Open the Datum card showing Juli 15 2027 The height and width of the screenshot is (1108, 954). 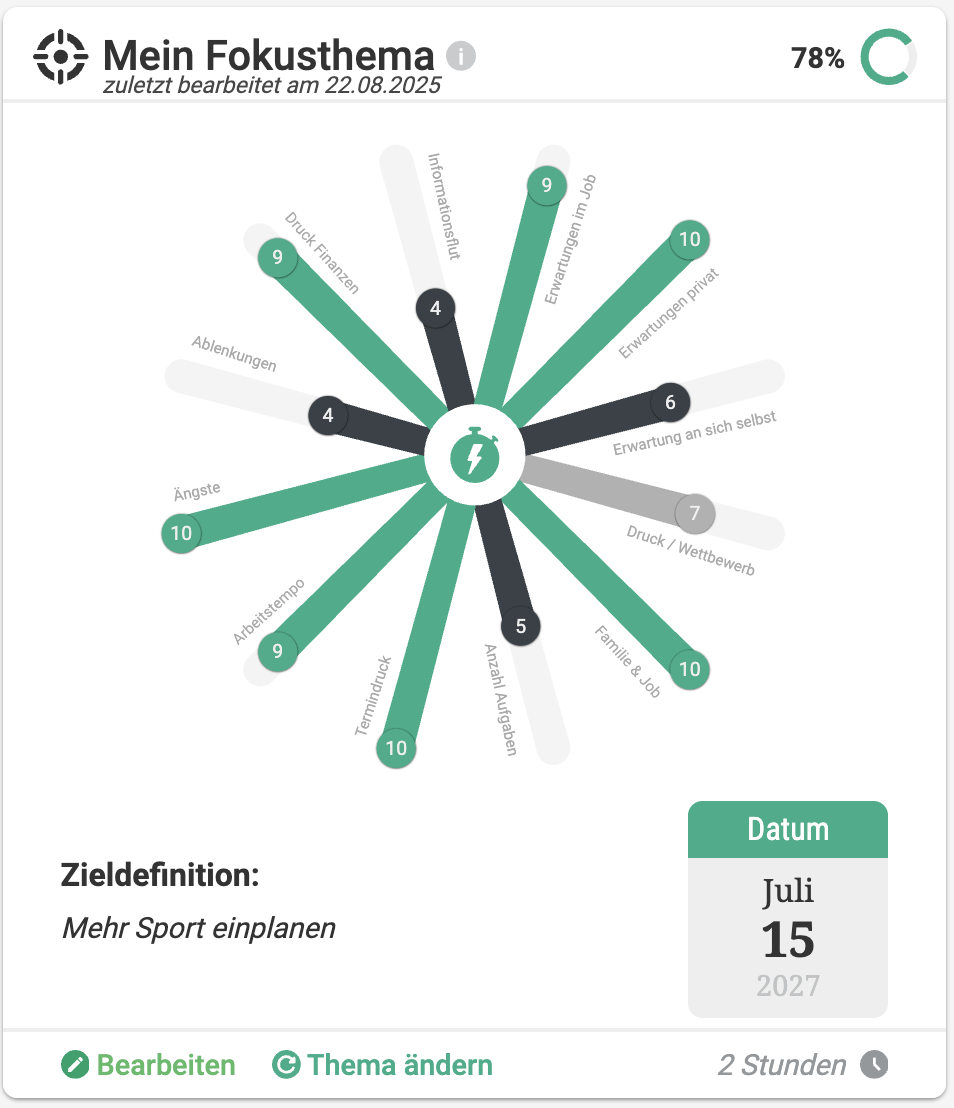(788, 909)
